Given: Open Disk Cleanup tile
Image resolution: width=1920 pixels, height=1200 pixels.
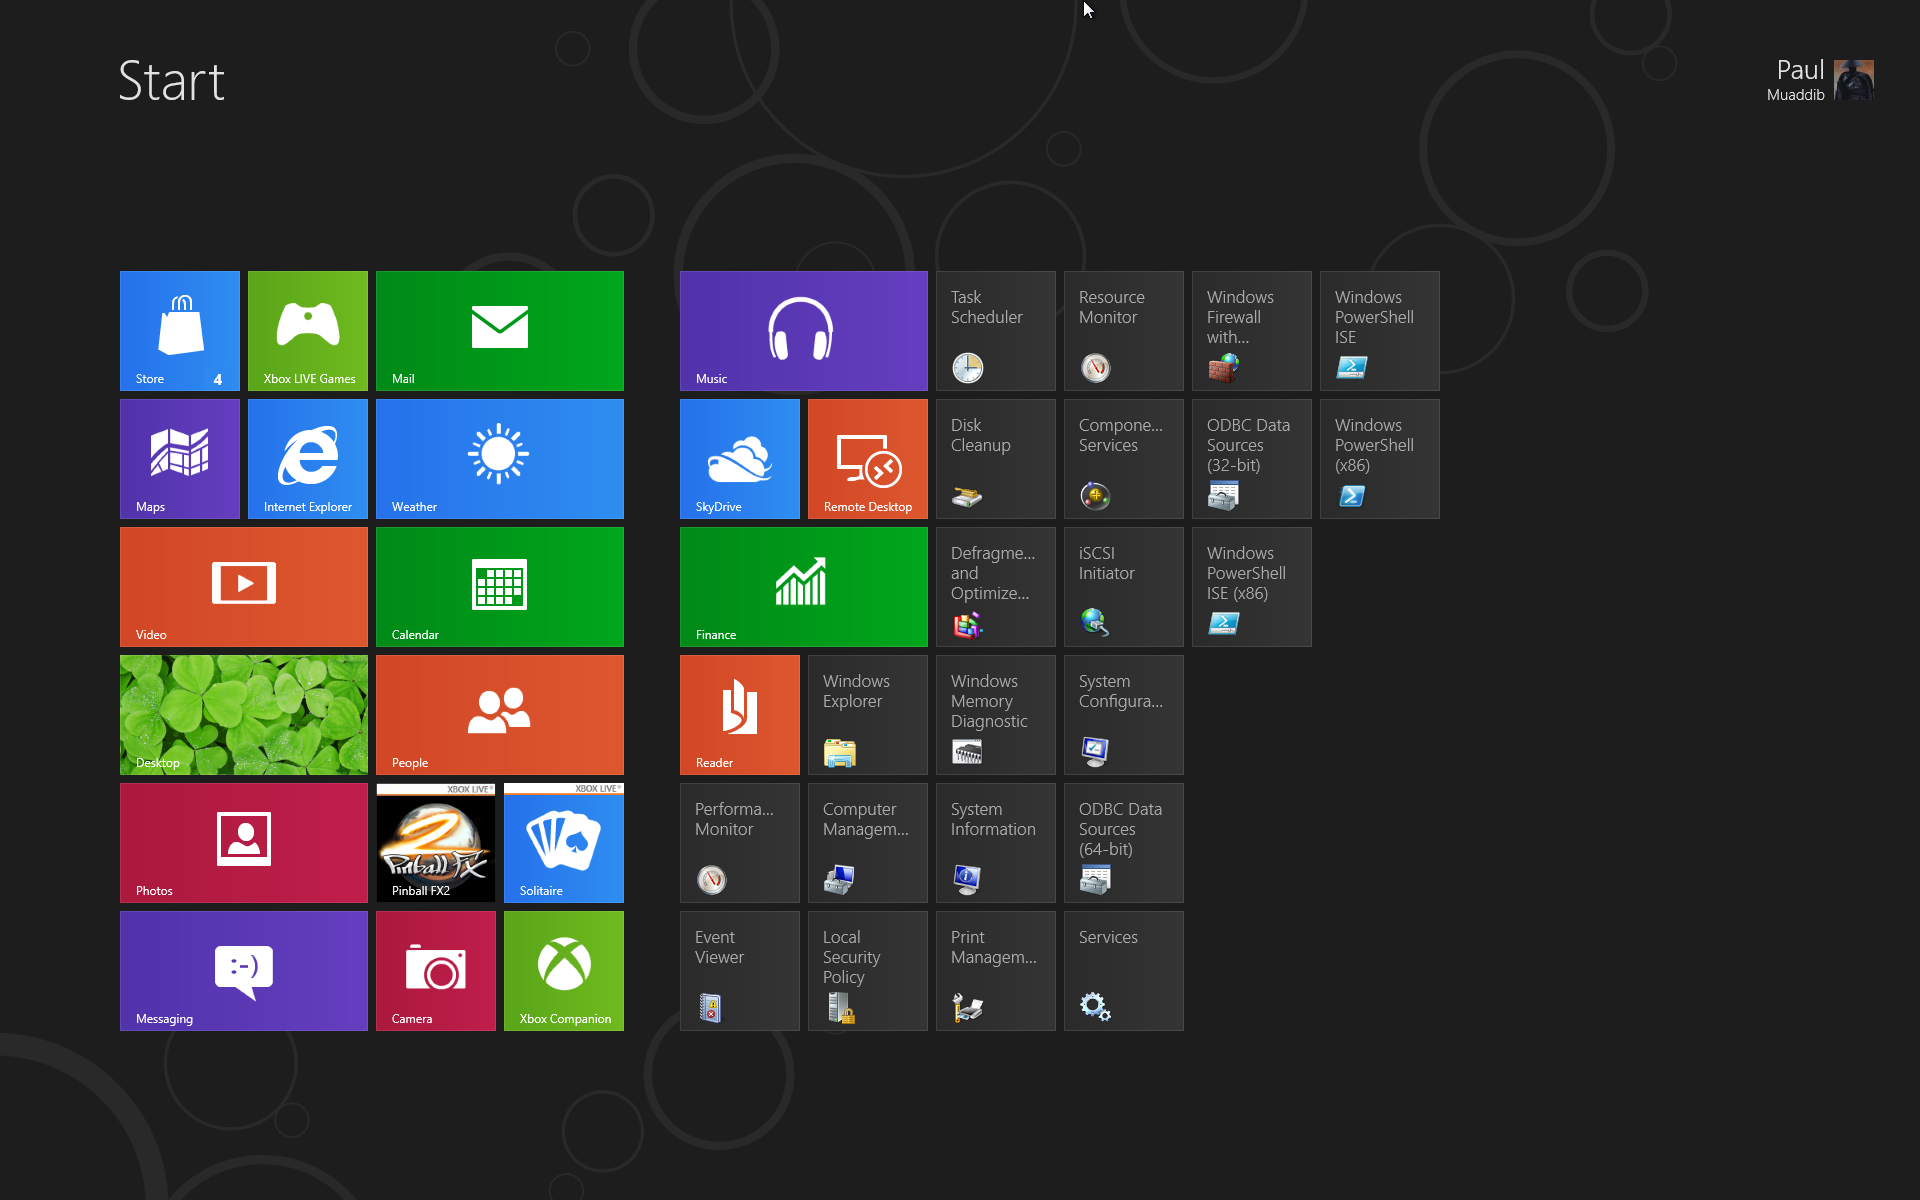Looking at the screenshot, I should tap(996, 459).
